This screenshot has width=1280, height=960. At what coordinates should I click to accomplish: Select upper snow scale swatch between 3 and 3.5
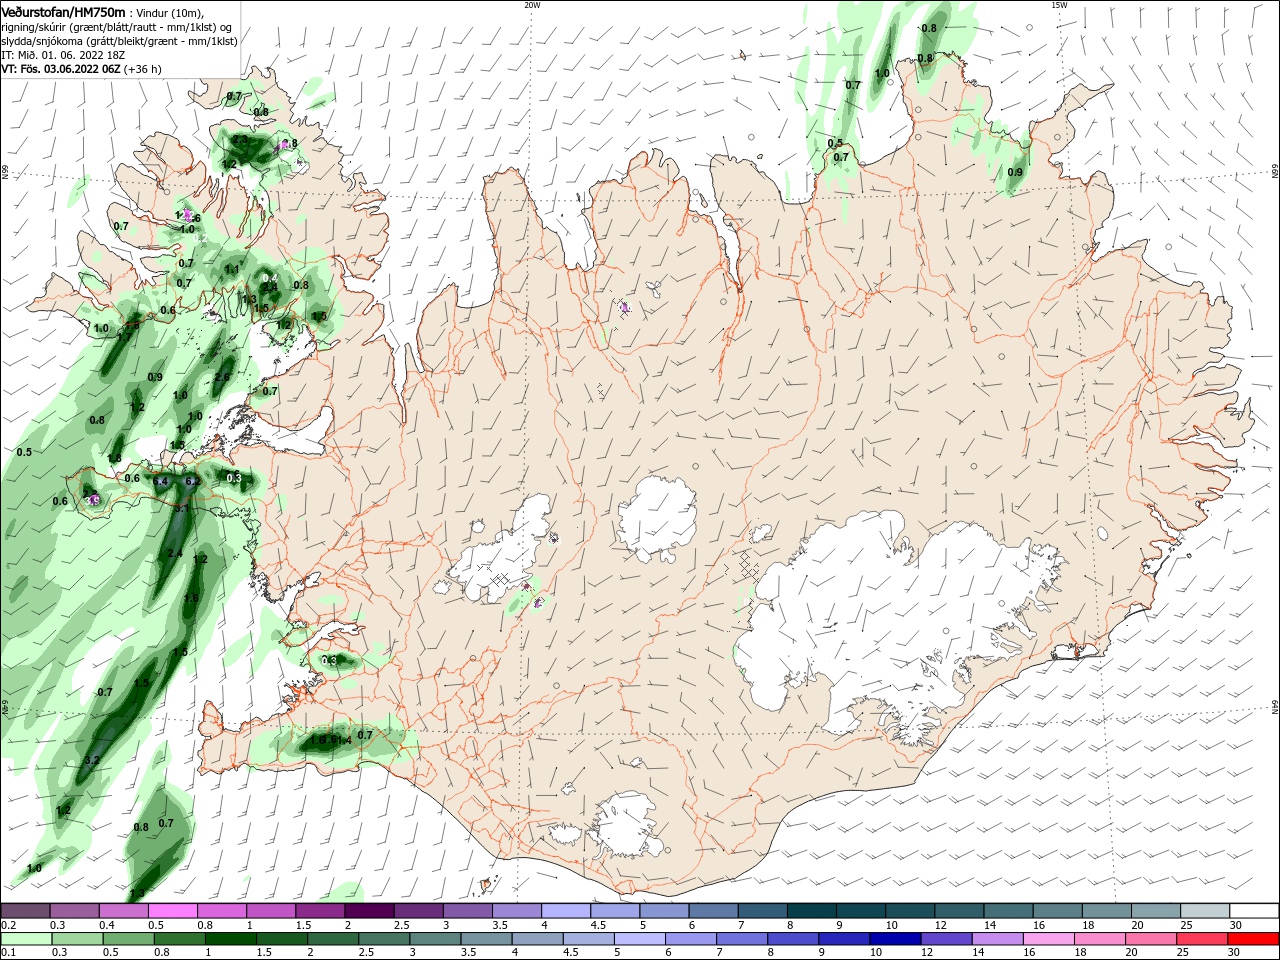(466, 911)
